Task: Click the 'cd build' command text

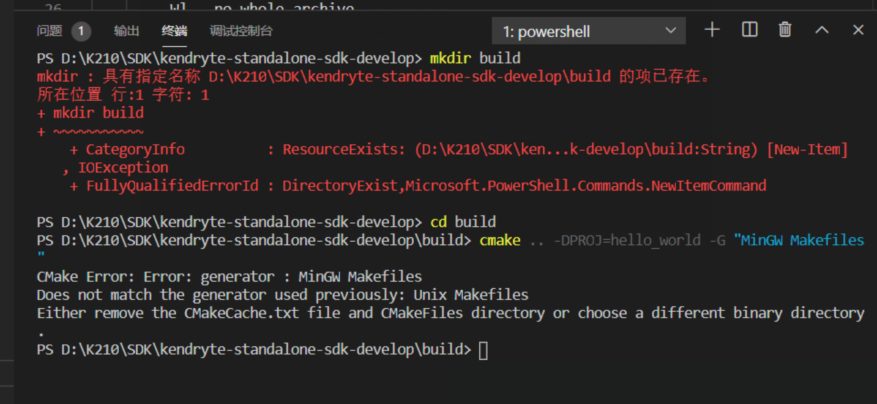Action: (463, 222)
